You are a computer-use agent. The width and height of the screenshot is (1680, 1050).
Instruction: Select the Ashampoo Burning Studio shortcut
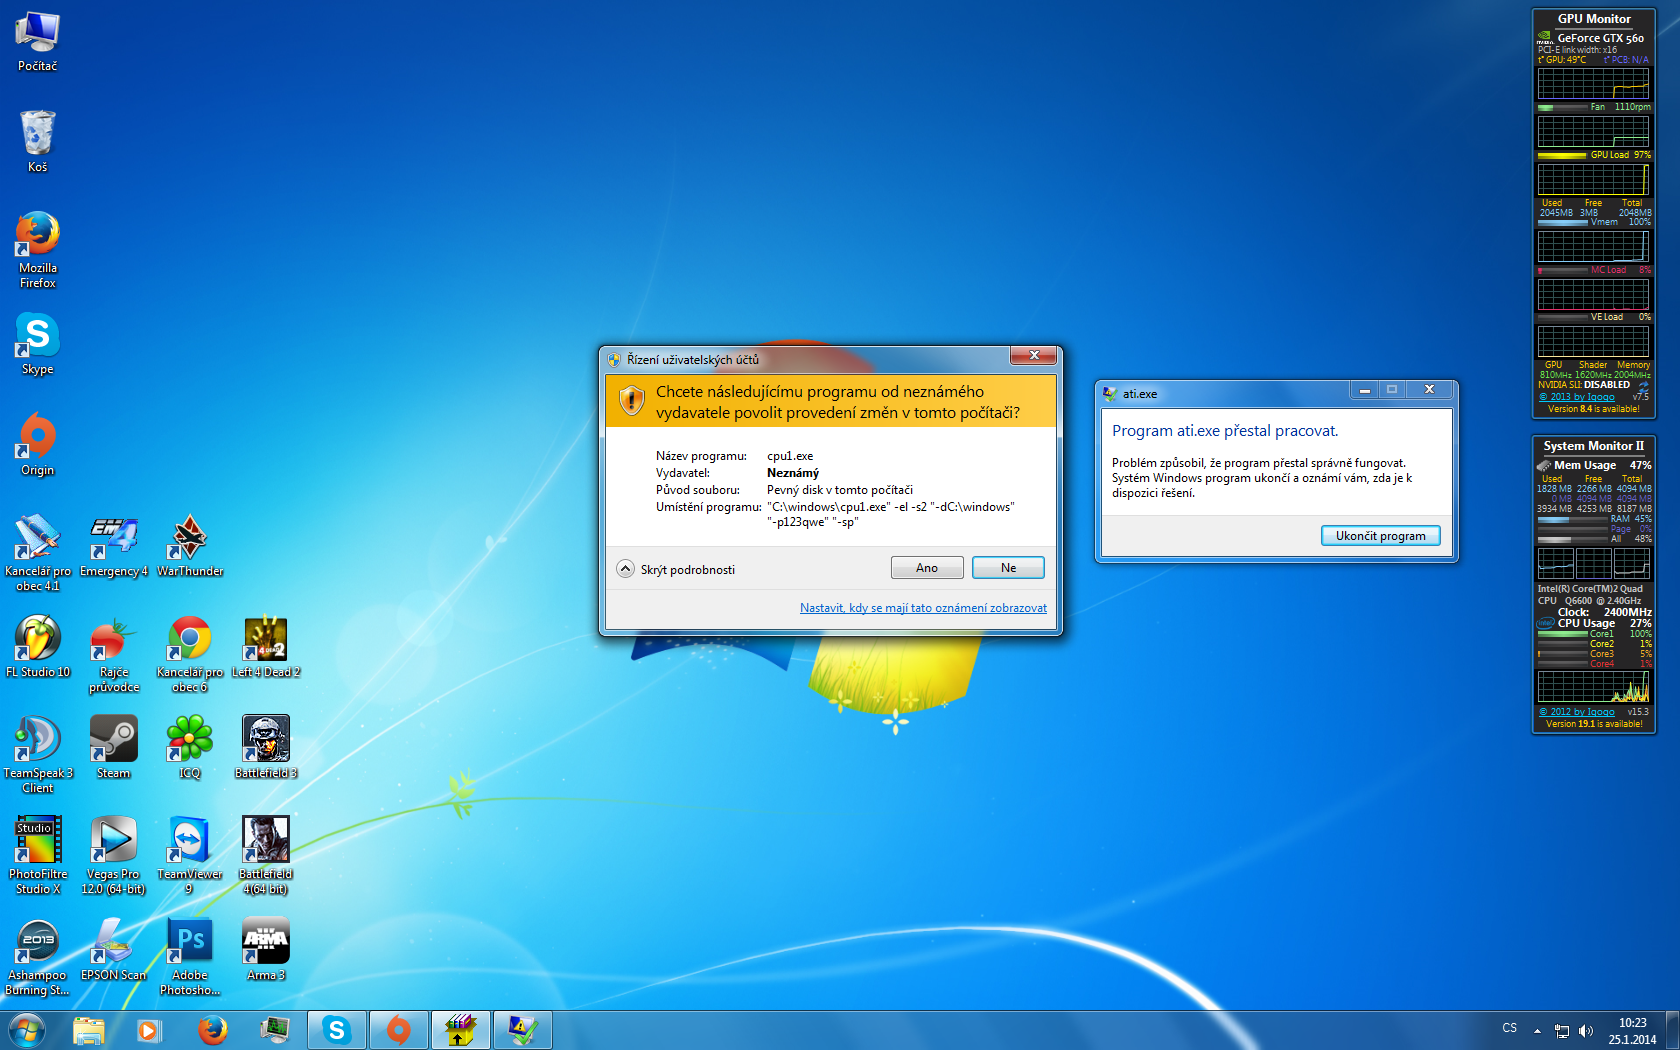tap(38, 957)
